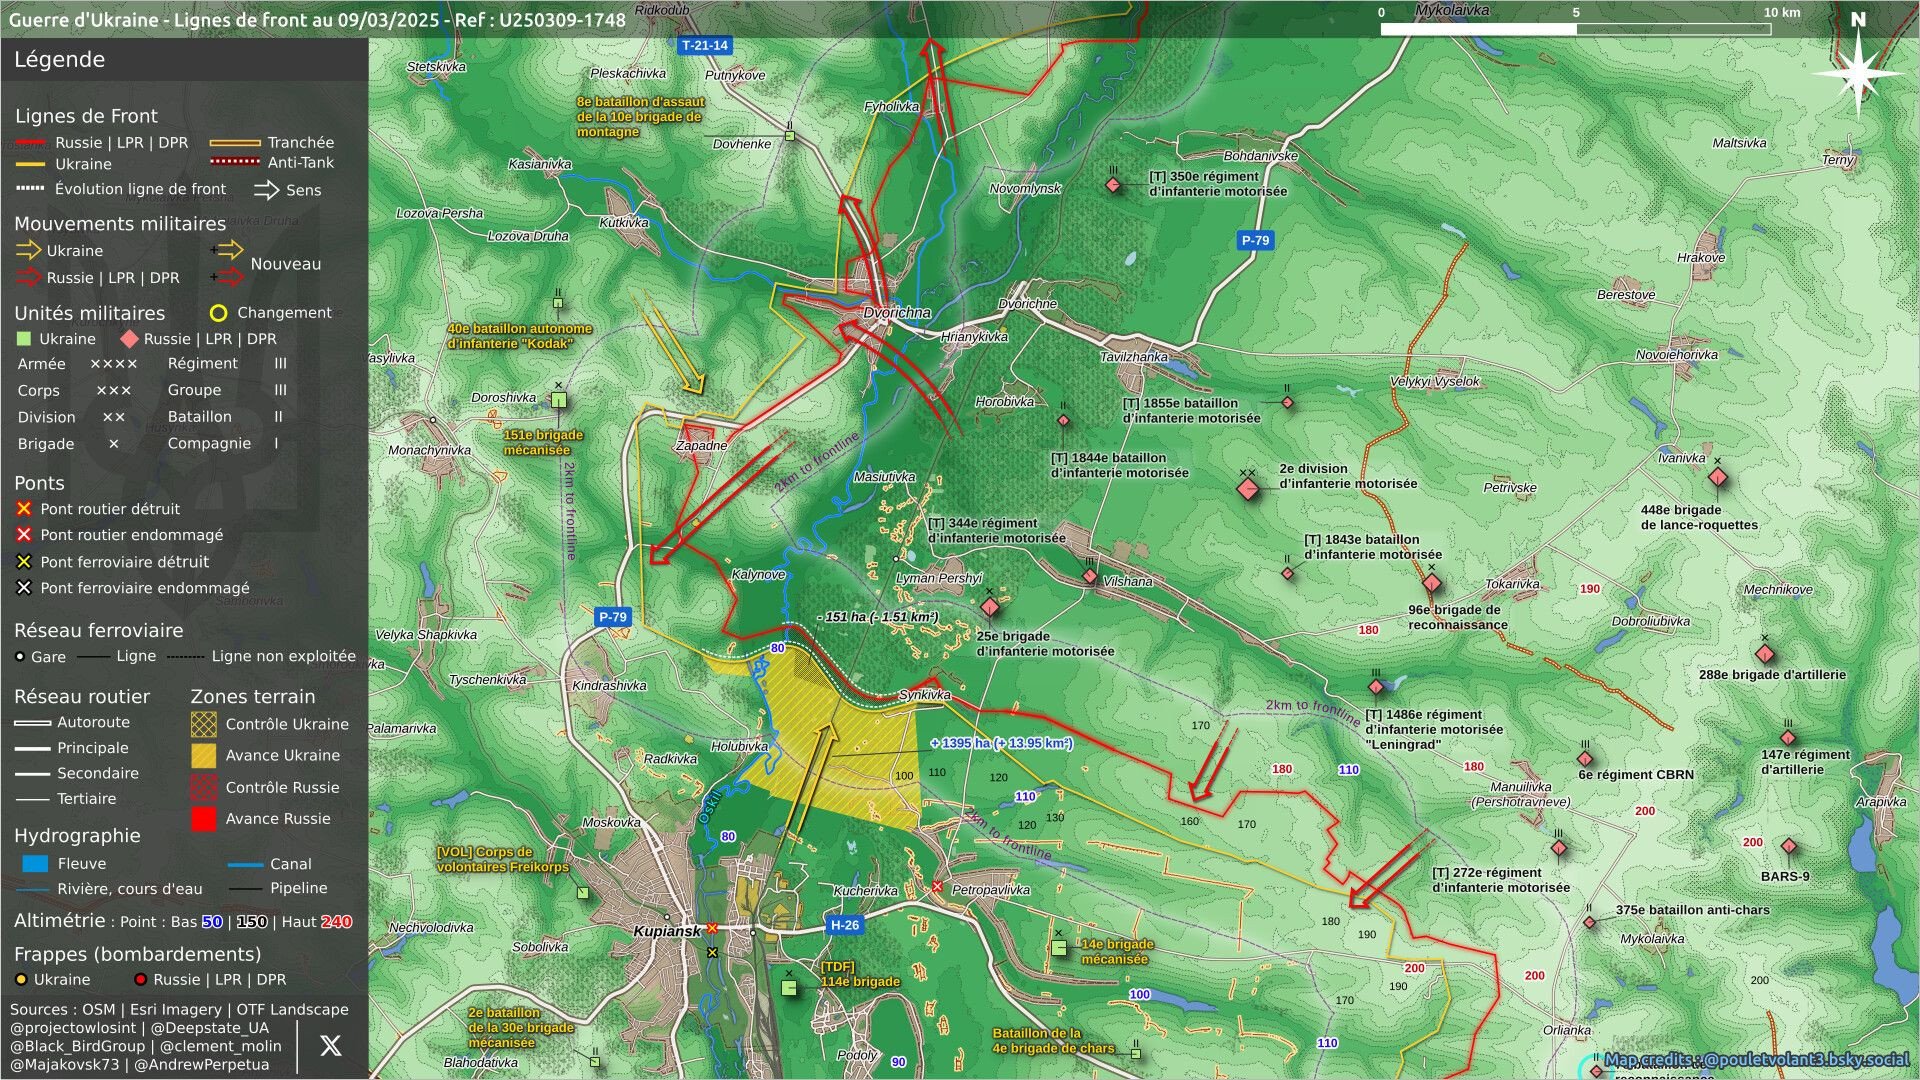Click the Légende panel heading

tap(59, 59)
